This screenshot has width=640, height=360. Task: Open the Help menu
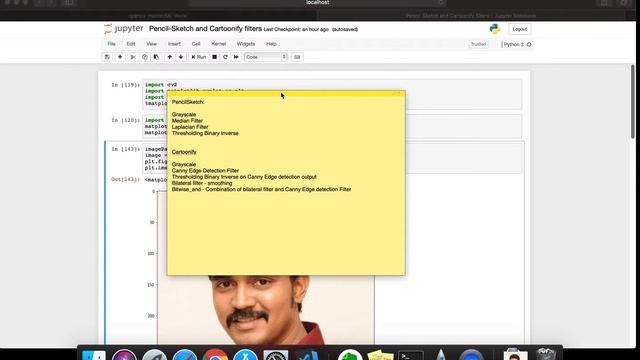click(271, 44)
